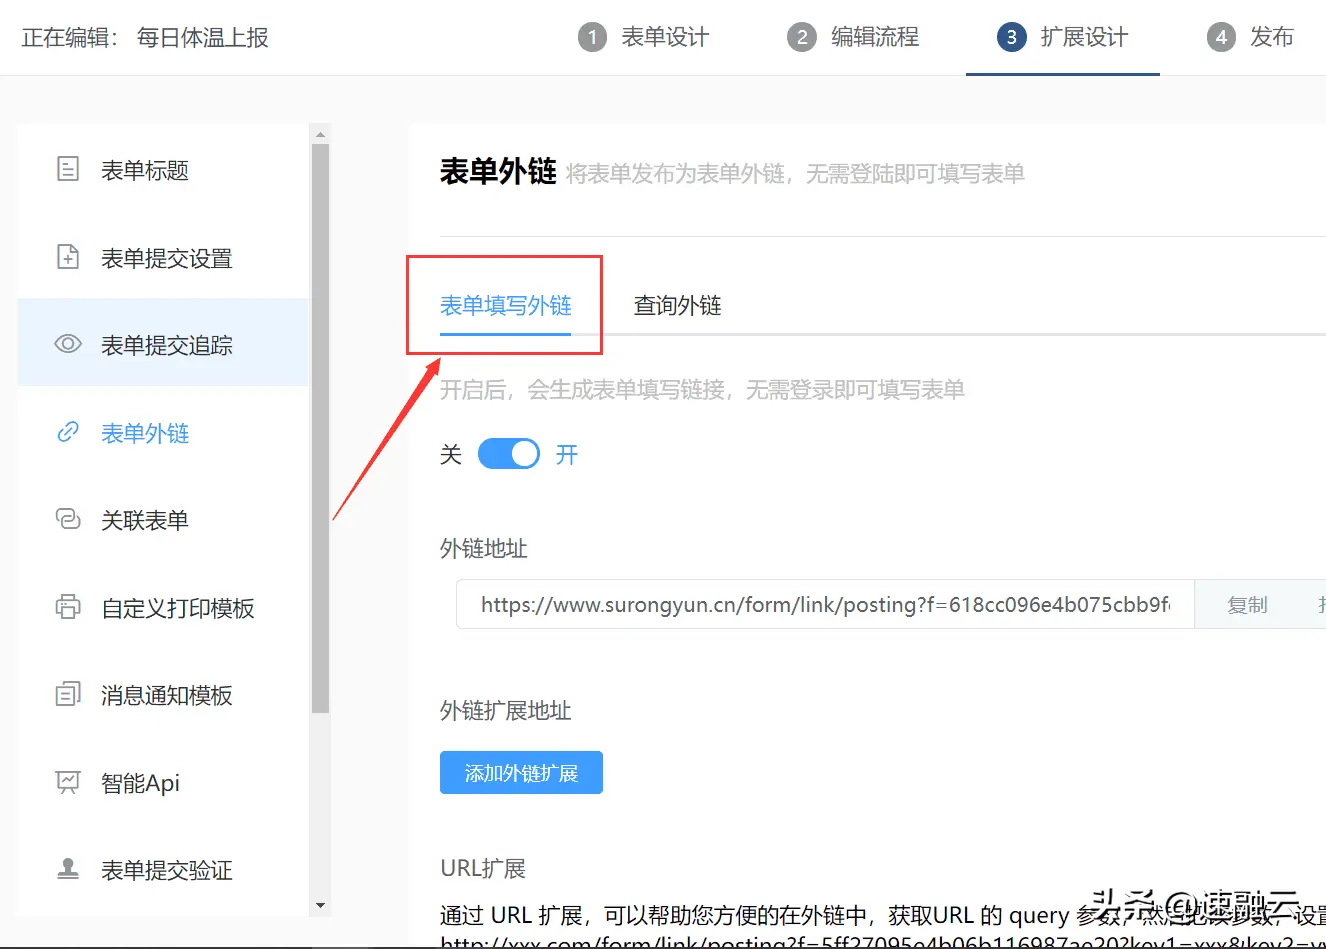Open 消息通知模板 entry

[x=163, y=695]
